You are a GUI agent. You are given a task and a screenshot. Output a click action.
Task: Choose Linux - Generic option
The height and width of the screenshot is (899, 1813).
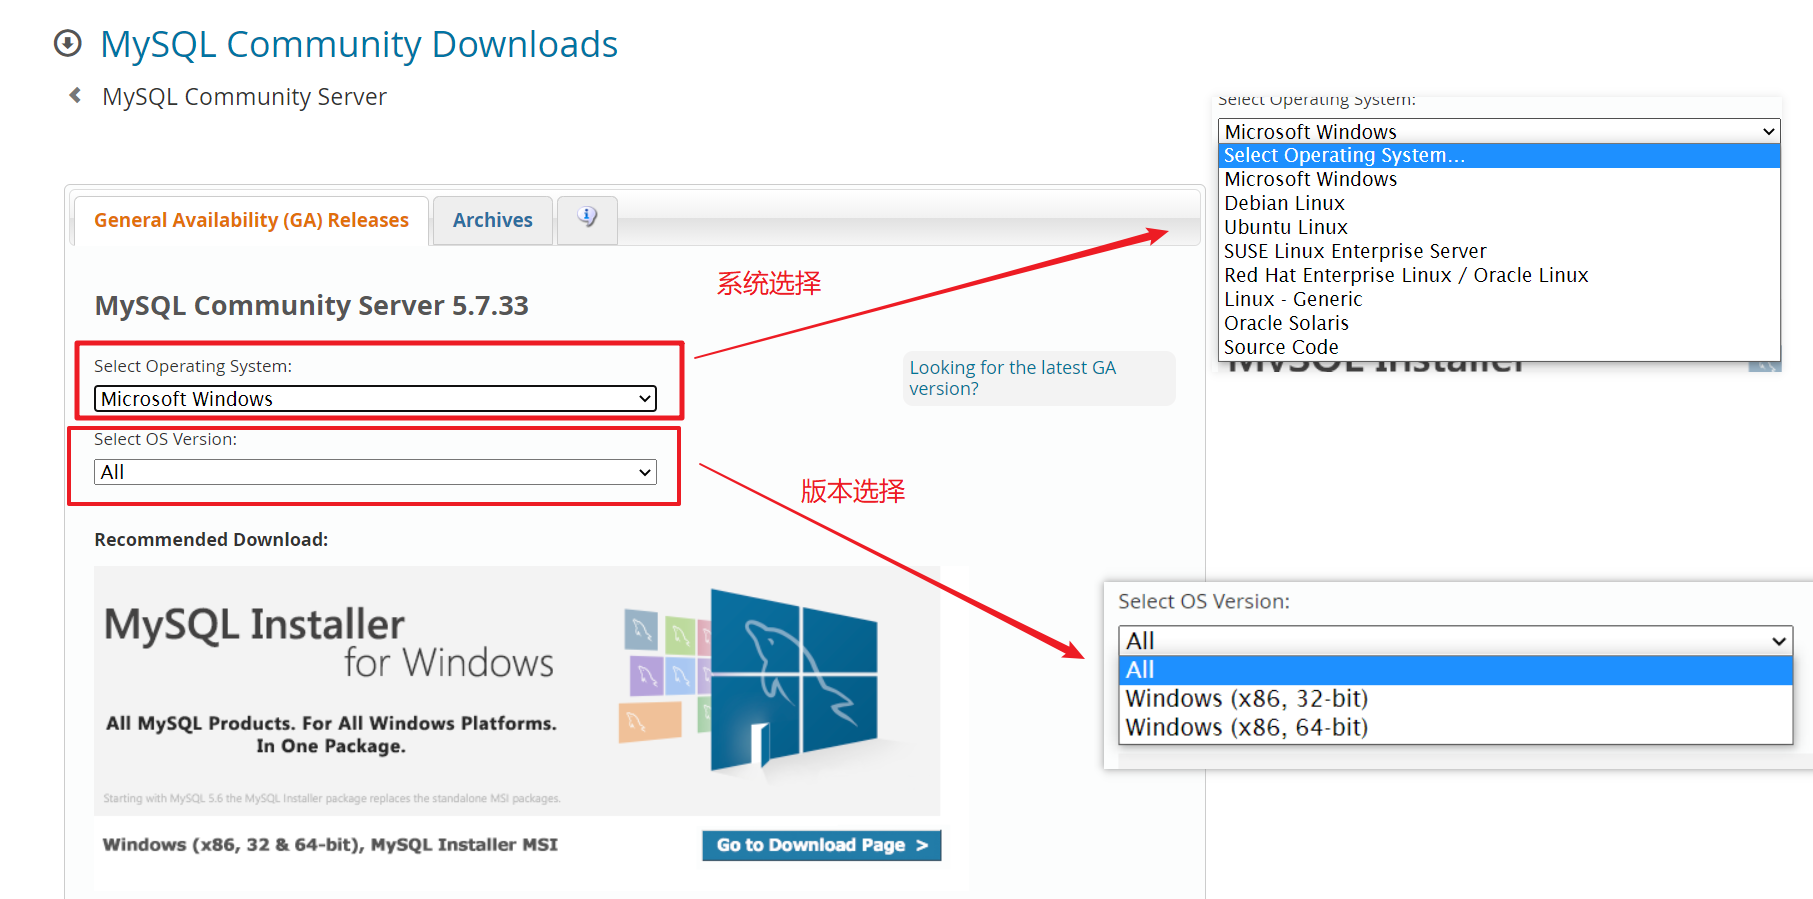(1499, 299)
